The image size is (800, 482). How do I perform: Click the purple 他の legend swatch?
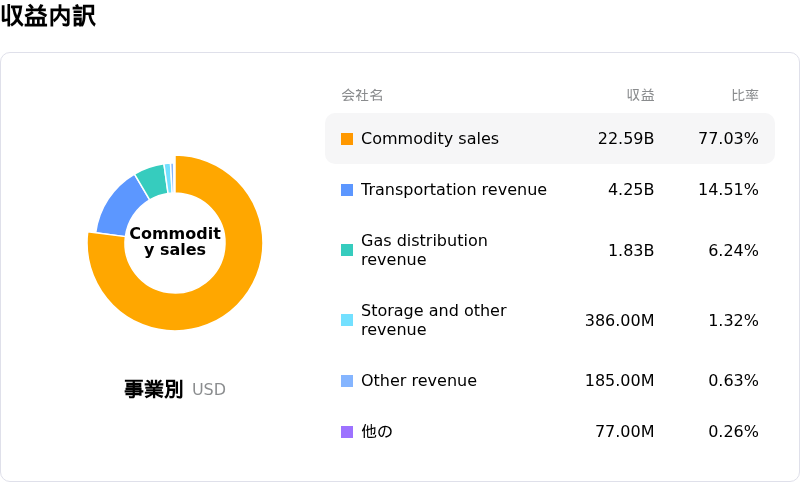coord(347,432)
